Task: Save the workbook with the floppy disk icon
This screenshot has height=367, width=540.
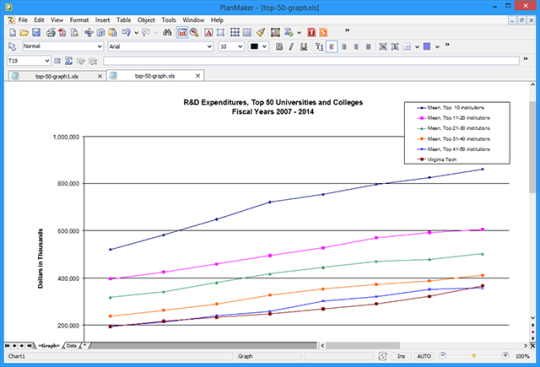Action: pos(36,32)
